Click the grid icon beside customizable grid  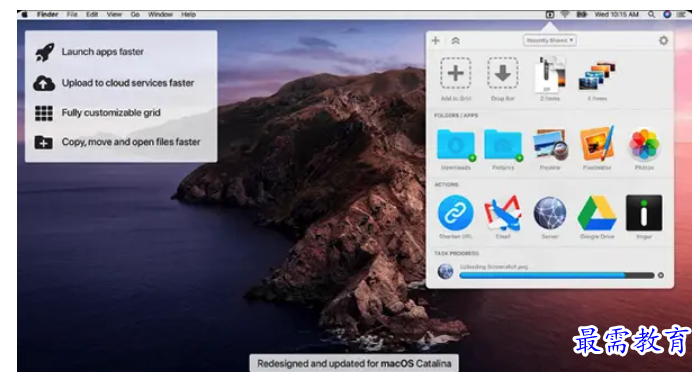click(x=44, y=113)
